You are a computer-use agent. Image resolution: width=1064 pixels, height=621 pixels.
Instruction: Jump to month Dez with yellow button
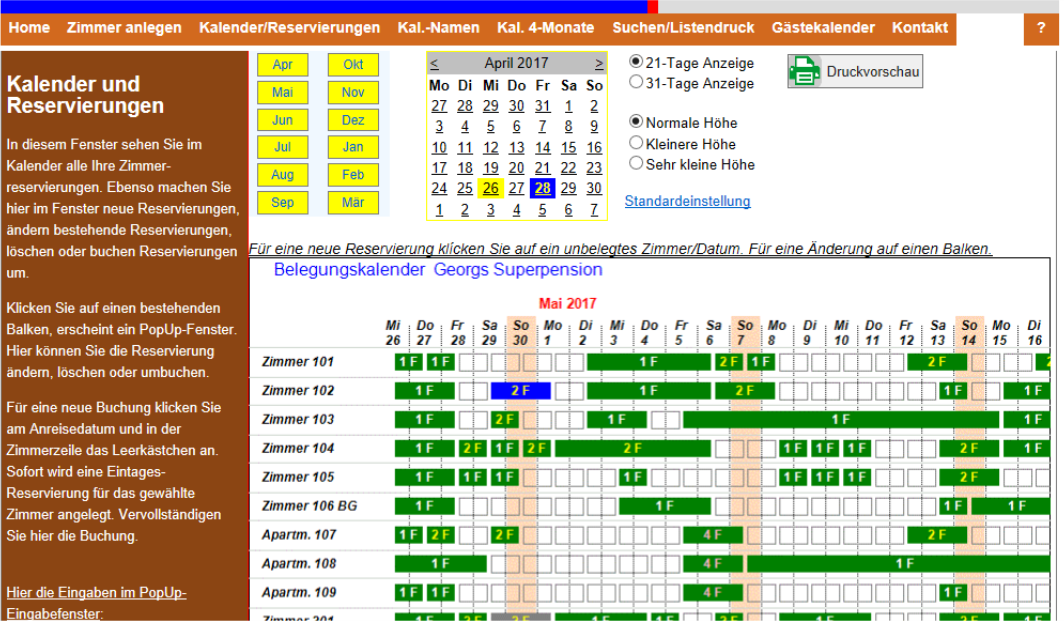coord(353,120)
